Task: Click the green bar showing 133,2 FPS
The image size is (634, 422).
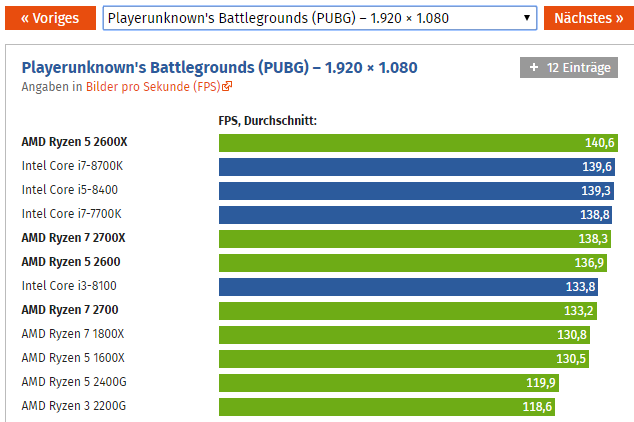Action: [x=408, y=311]
